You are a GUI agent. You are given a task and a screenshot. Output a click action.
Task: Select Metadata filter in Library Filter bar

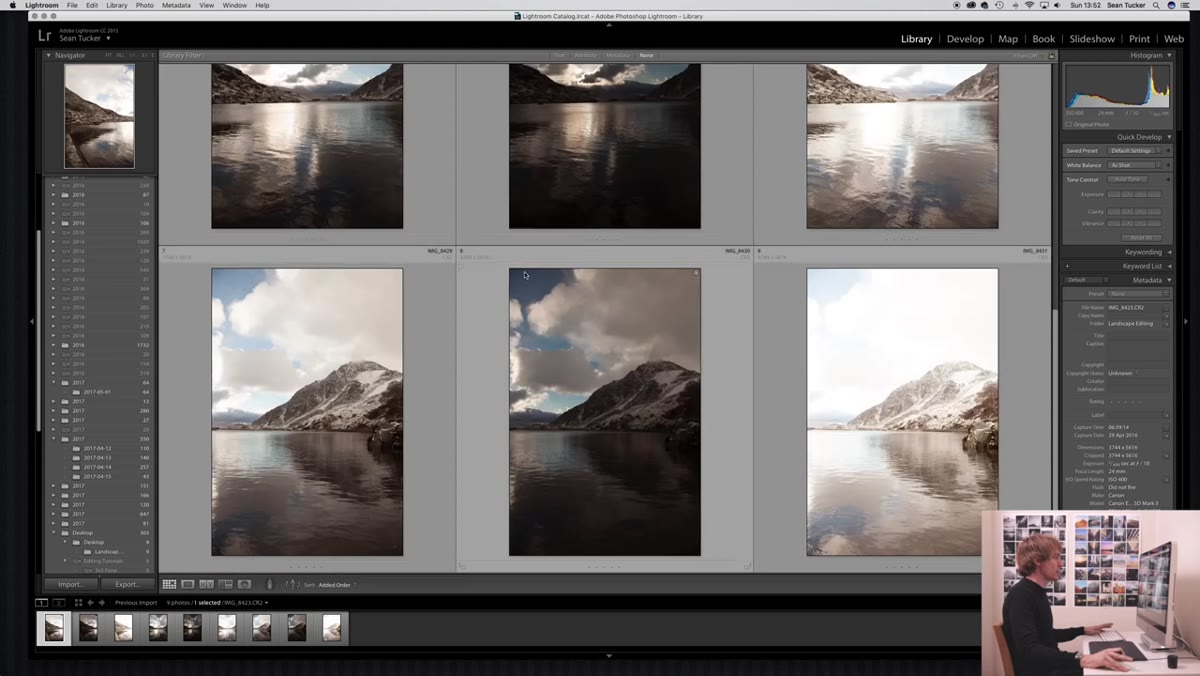click(x=618, y=55)
